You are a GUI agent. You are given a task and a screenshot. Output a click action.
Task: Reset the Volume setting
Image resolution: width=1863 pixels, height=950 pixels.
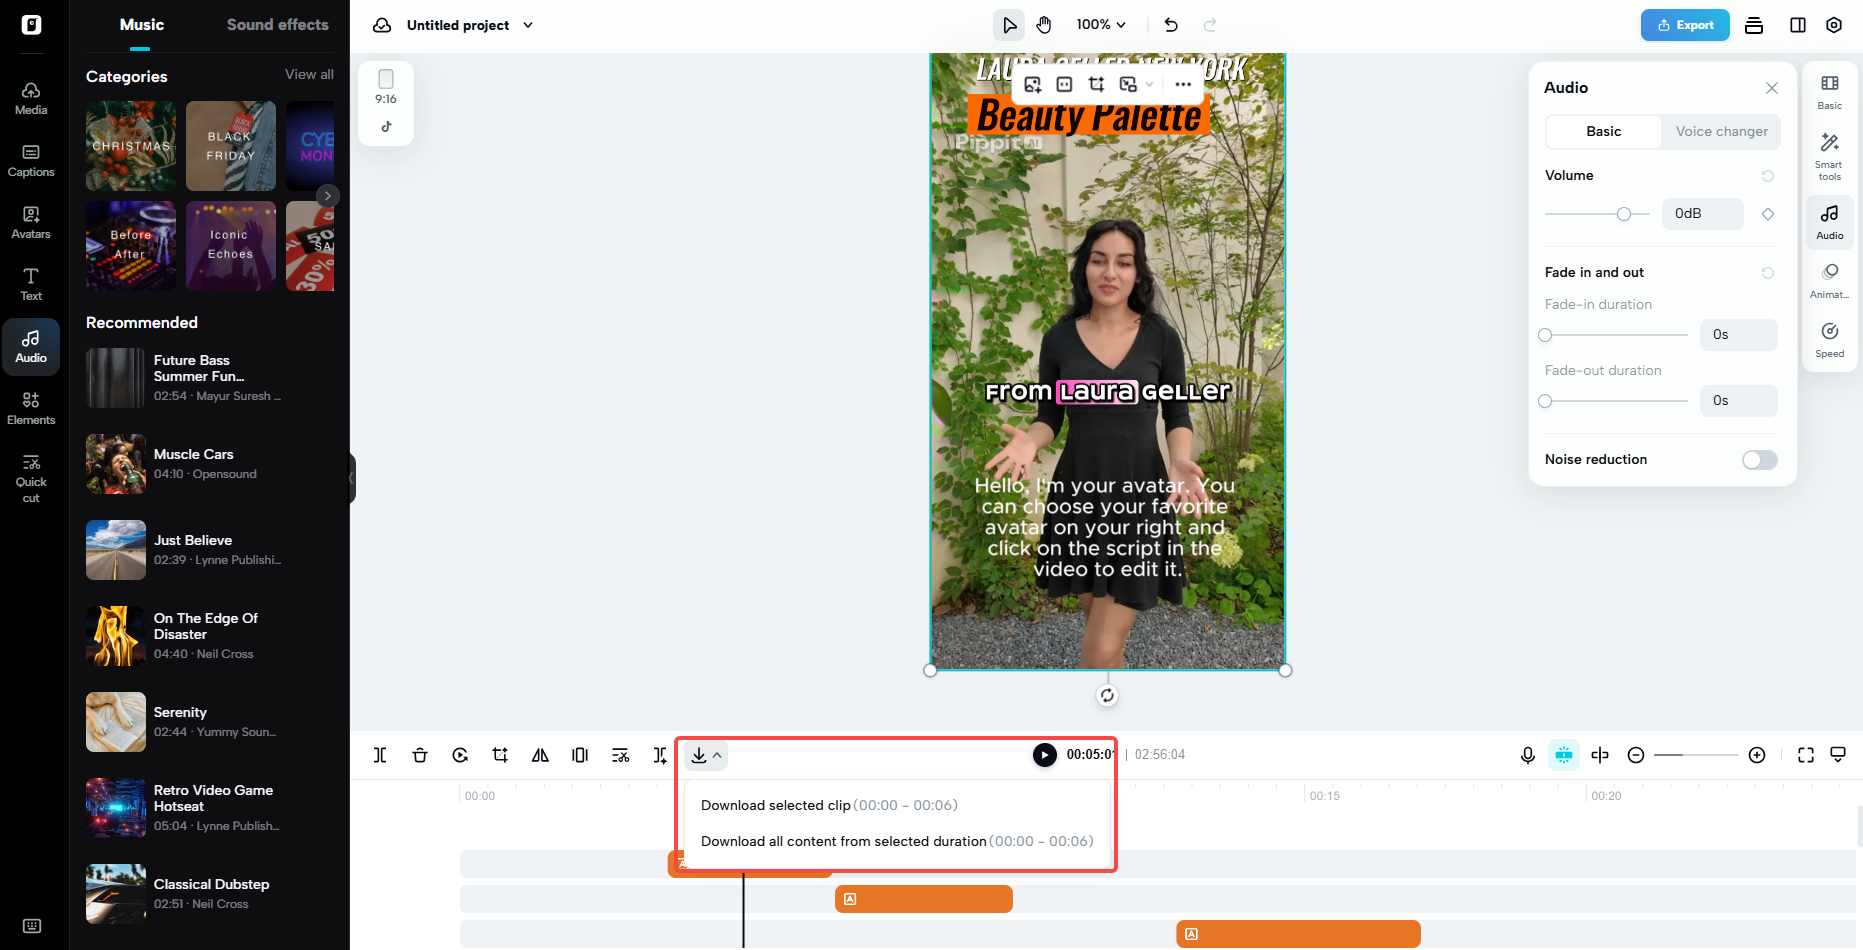(1768, 176)
